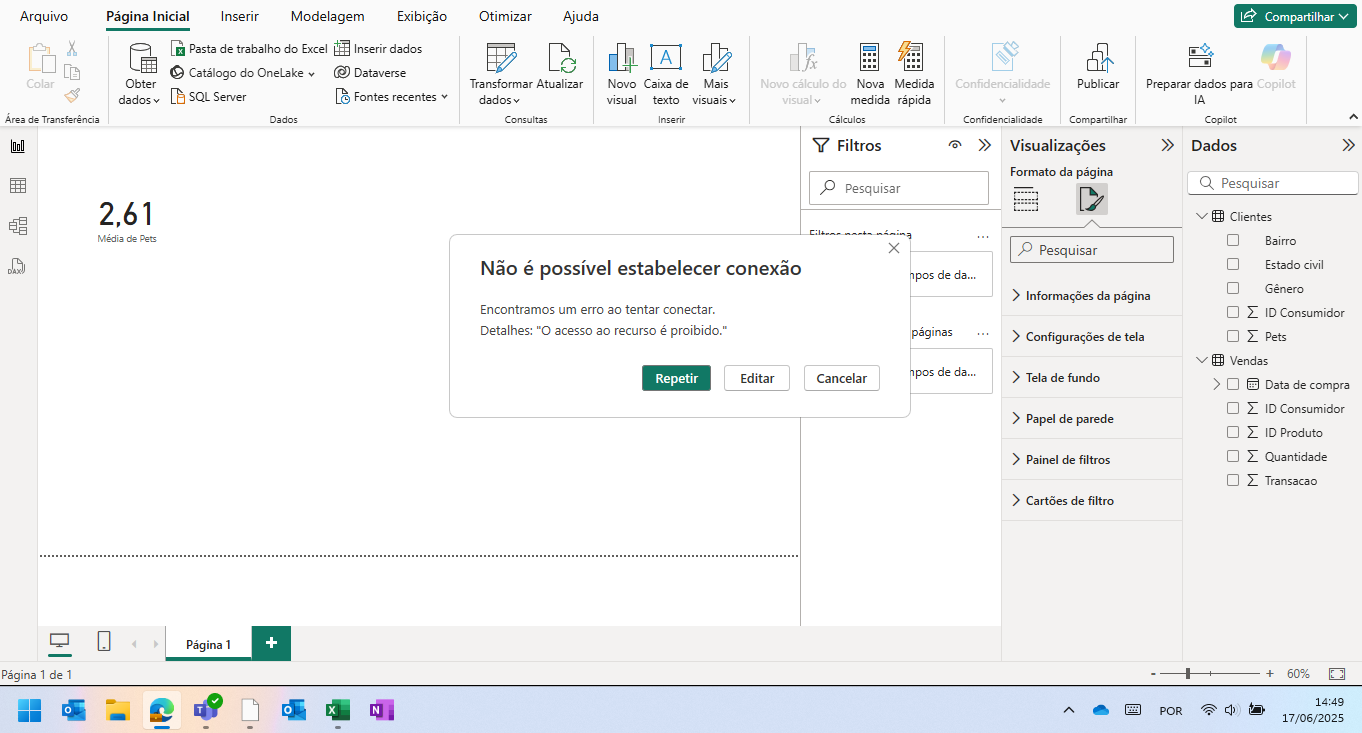Click the format page paintbrush icon
The height and width of the screenshot is (733, 1362).
1091,199
